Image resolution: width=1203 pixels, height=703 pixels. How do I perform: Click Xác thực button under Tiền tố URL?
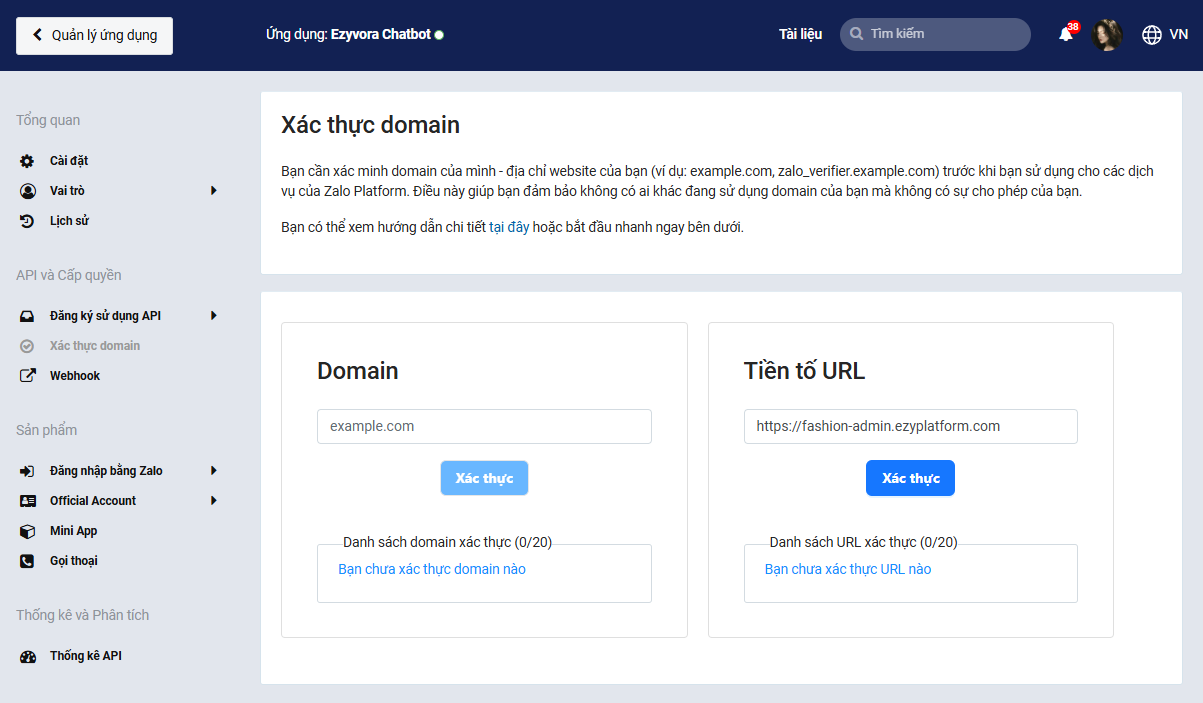point(911,478)
